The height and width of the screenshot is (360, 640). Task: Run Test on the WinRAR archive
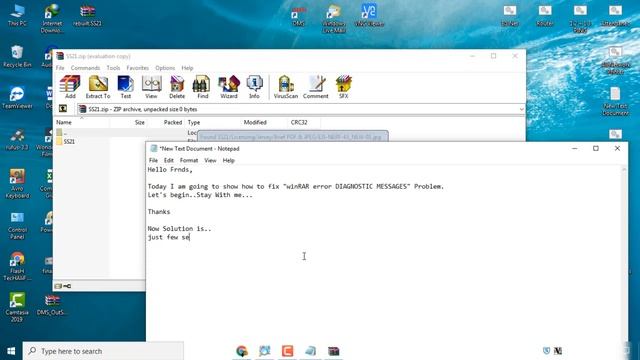[125, 87]
